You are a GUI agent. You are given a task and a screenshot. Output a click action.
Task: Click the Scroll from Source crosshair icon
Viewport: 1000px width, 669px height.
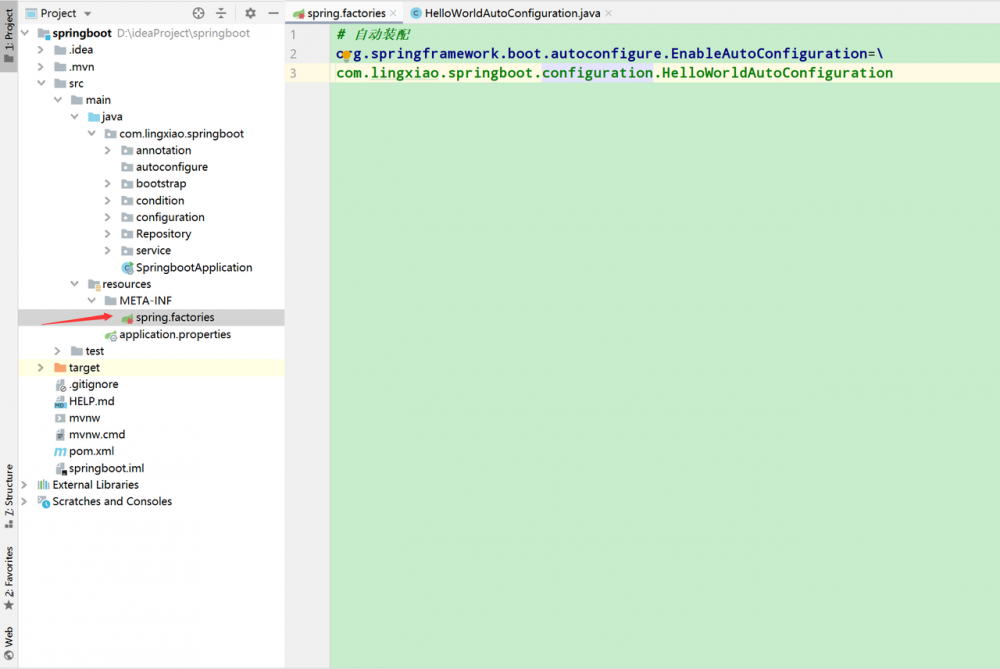coord(198,13)
